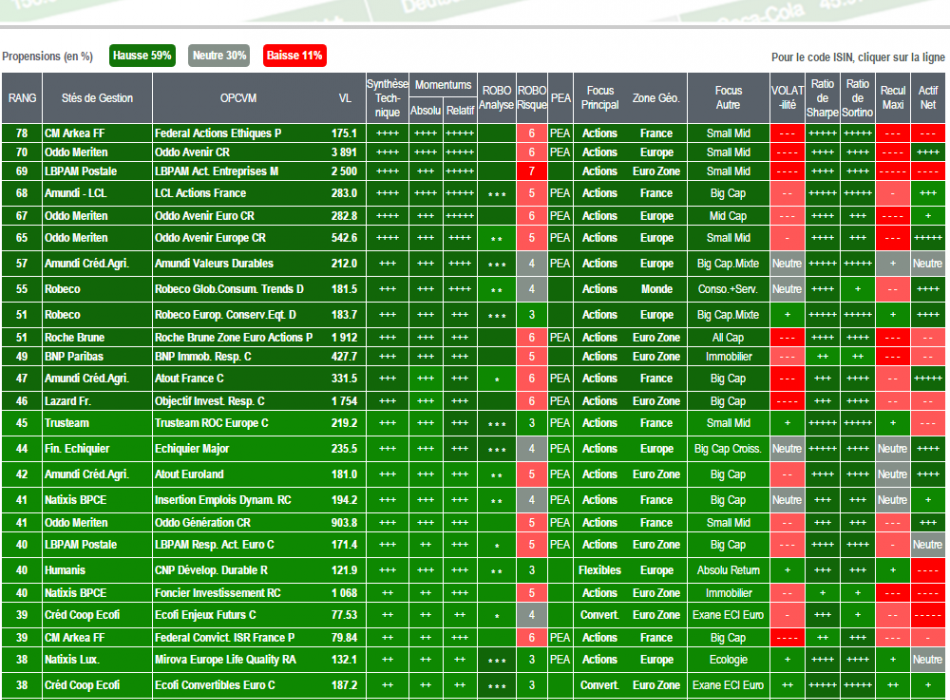Screen dimensions: 950x700
Task: Click the Zone Géo. column header
Action: (656, 98)
